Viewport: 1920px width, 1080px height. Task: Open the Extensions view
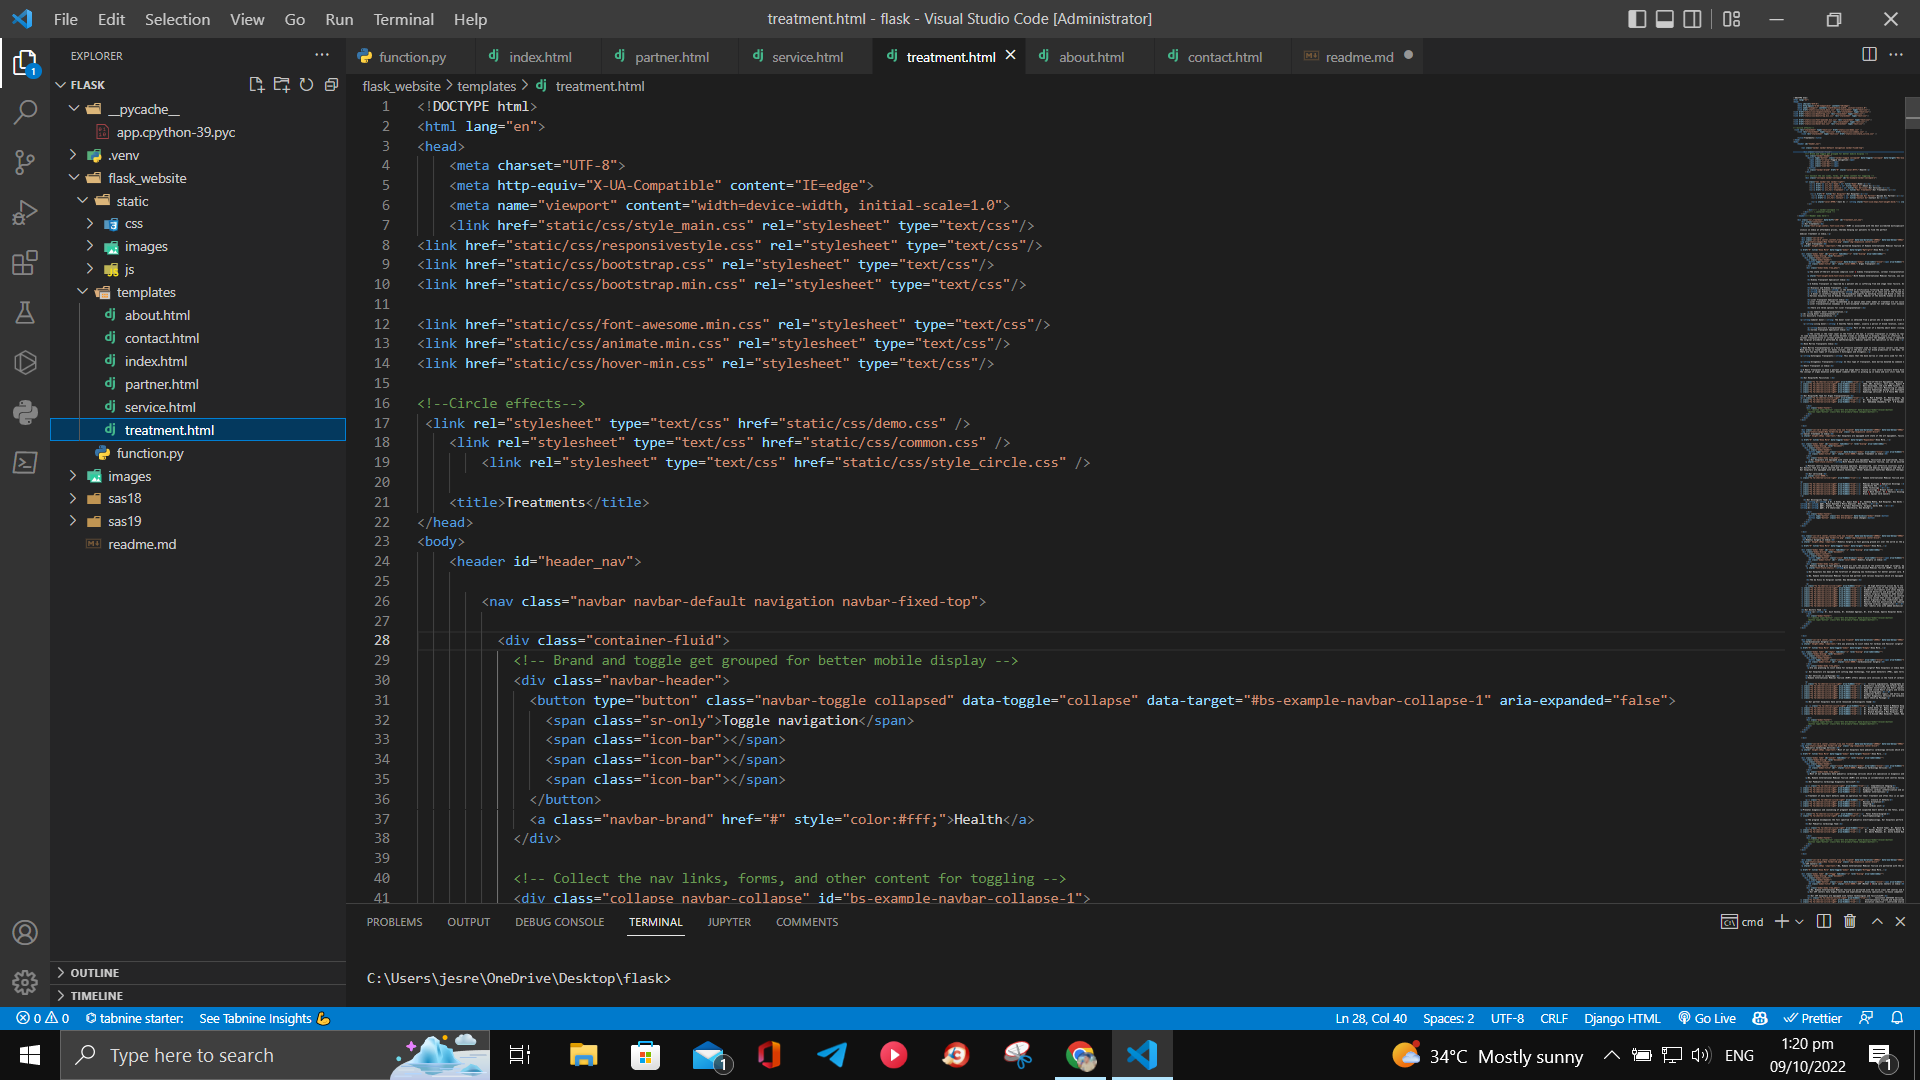click(x=25, y=262)
